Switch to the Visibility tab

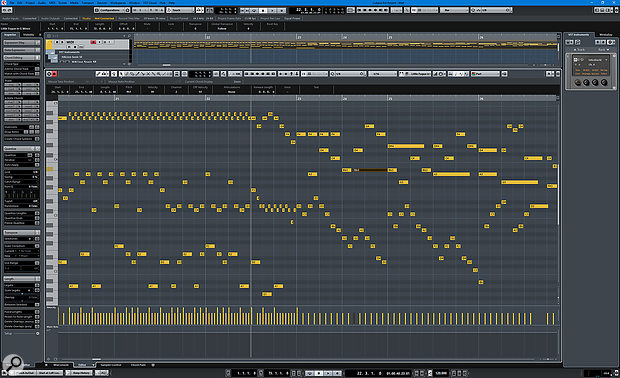[28, 35]
